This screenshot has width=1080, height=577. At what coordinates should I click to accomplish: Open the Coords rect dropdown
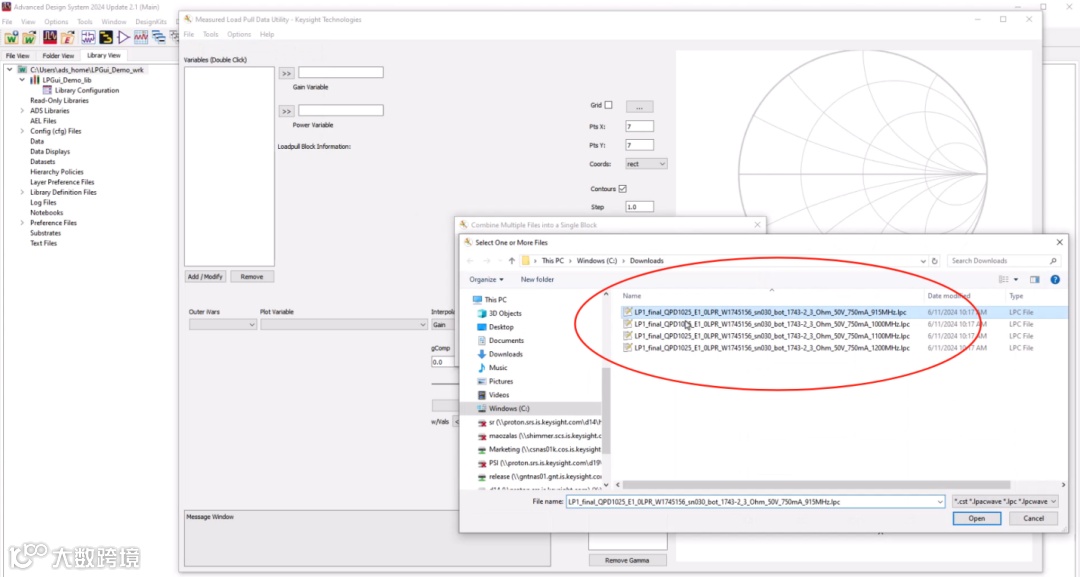(646, 164)
